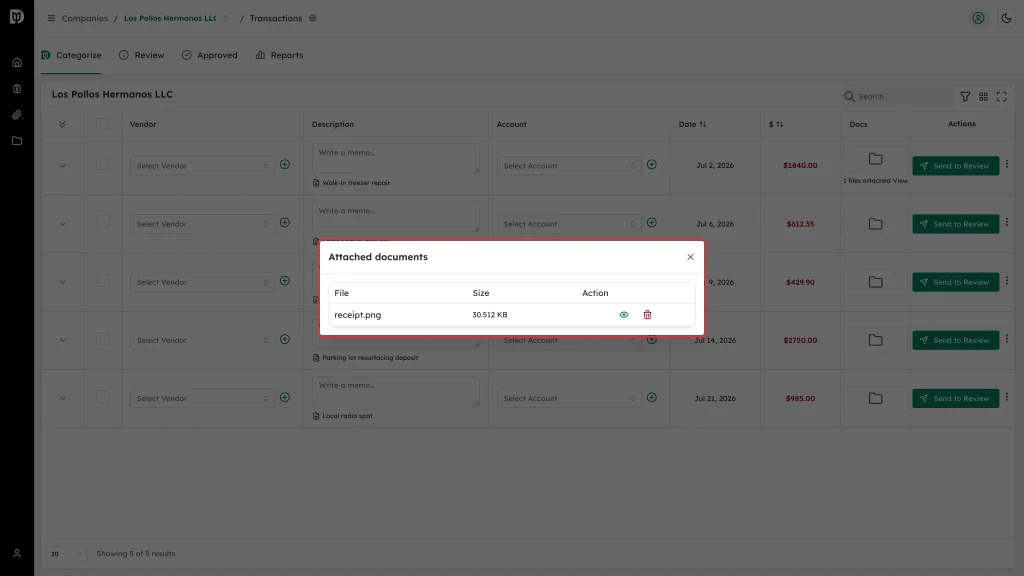Click the Docs folder icon for $429.90 row
Viewport: 1024px width, 576px height.
coord(876,282)
